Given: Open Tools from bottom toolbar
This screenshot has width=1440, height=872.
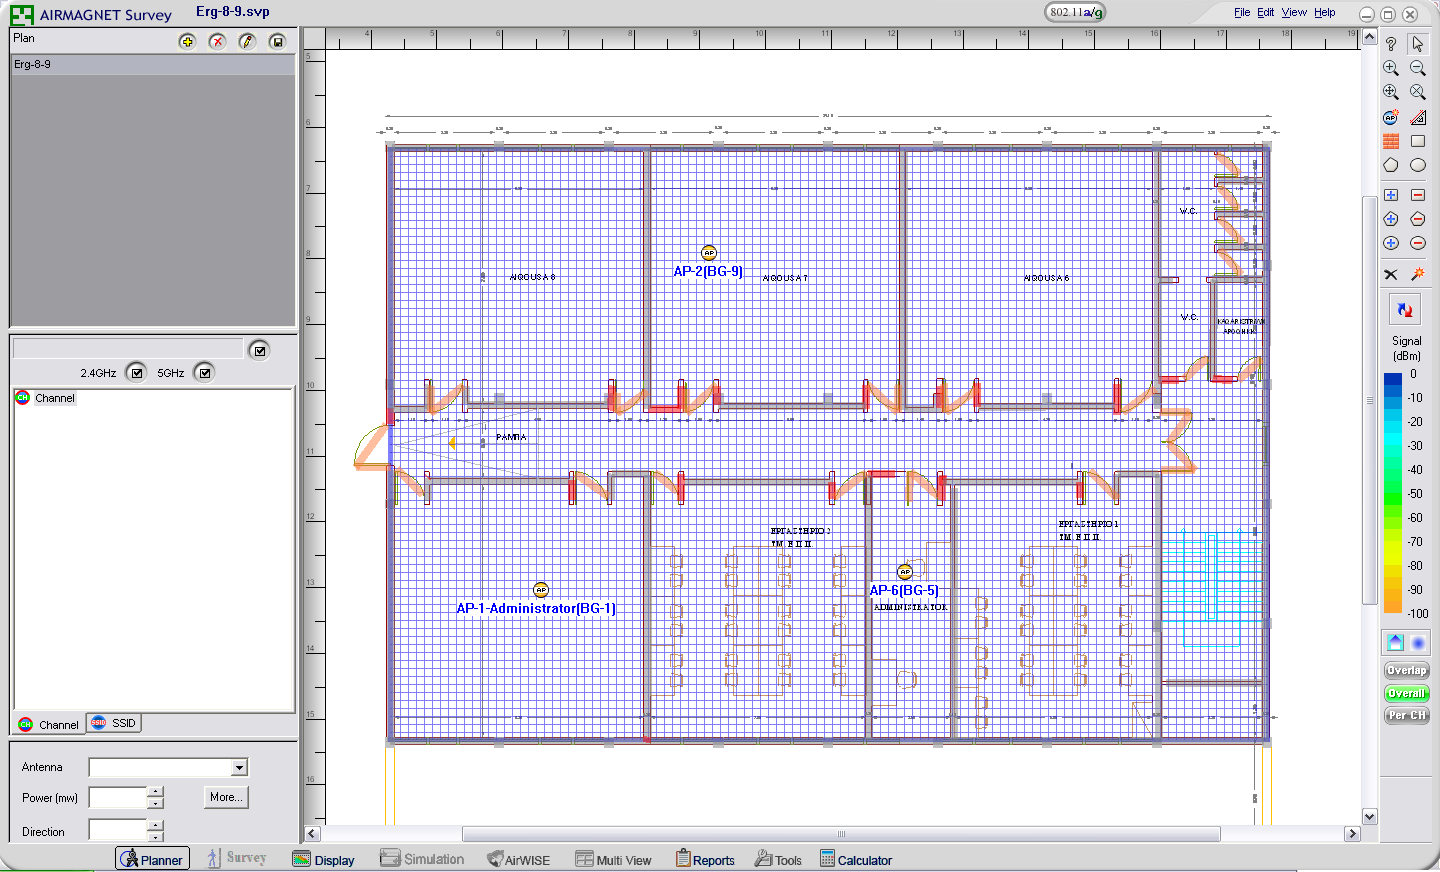Looking at the screenshot, I should click(x=778, y=860).
